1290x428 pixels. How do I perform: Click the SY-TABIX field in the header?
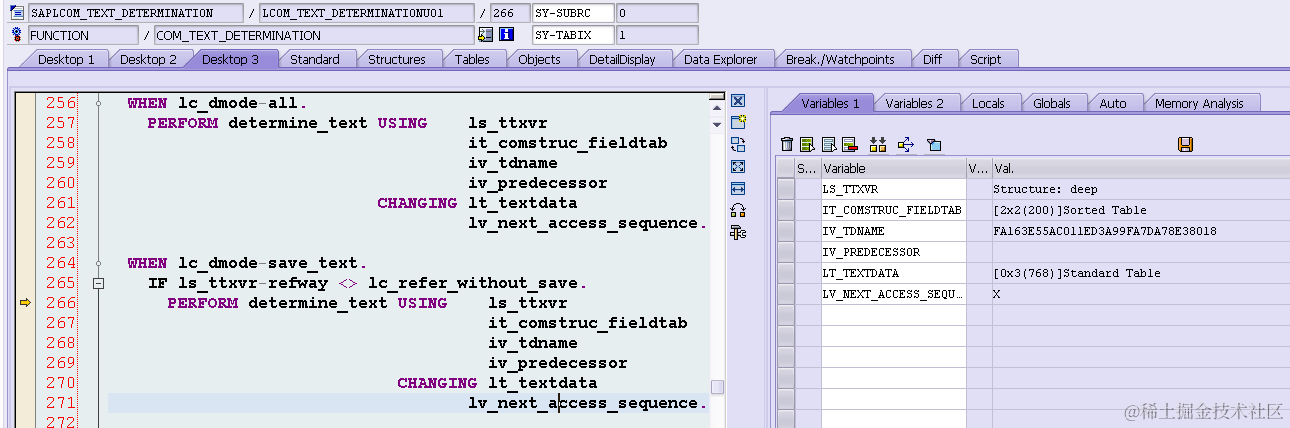click(x=573, y=35)
